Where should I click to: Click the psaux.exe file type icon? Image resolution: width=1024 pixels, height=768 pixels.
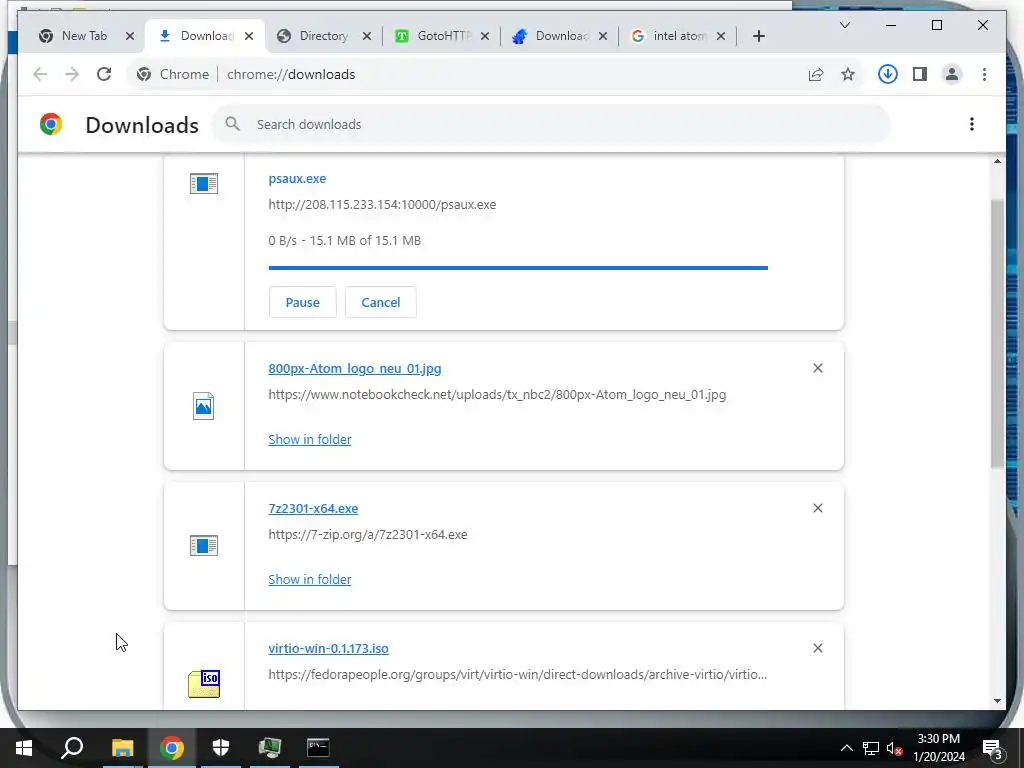[x=204, y=184]
